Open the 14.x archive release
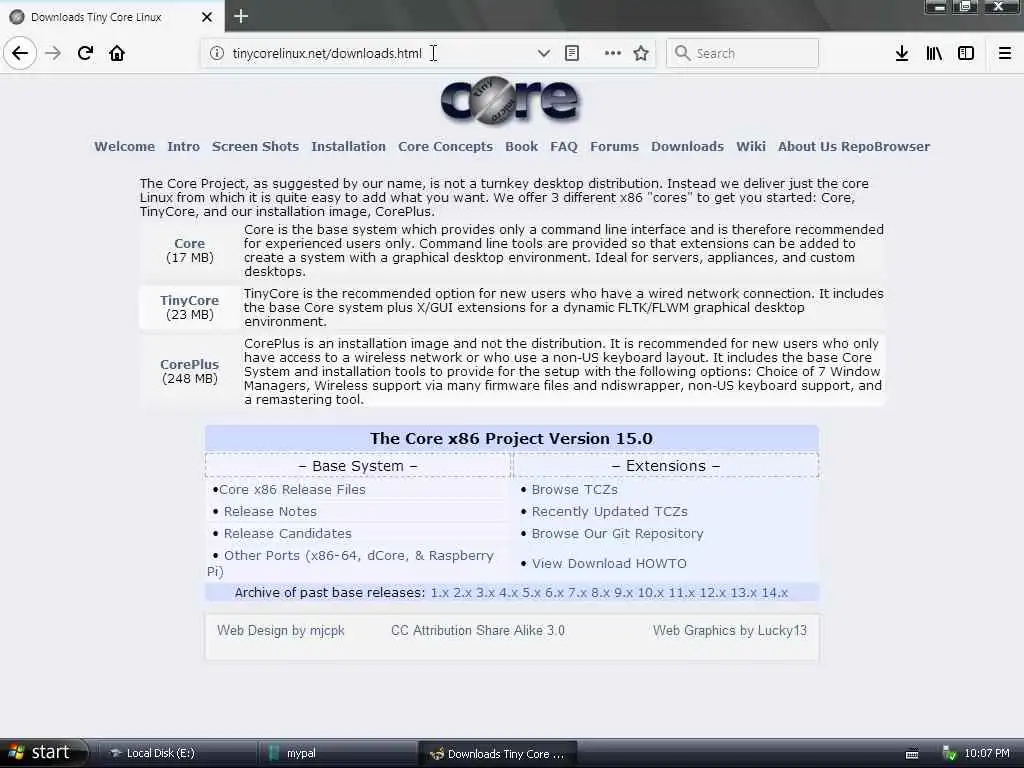 (775, 593)
